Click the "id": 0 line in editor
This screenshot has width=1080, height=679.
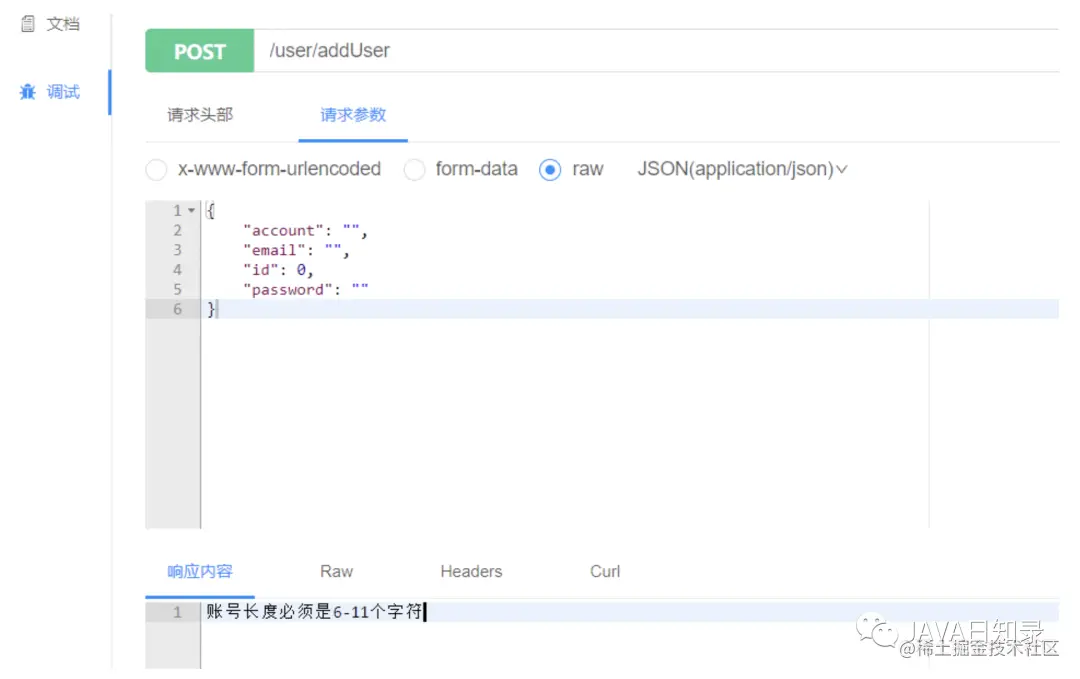pyautogui.click(x=278, y=270)
